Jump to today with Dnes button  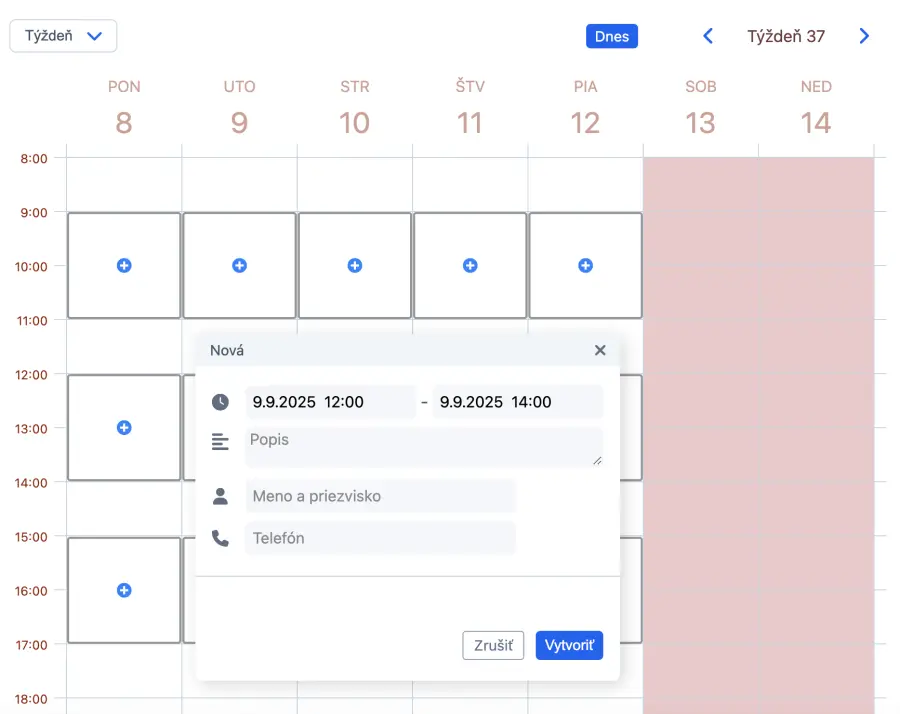pyautogui.click(x=611, y=36)
